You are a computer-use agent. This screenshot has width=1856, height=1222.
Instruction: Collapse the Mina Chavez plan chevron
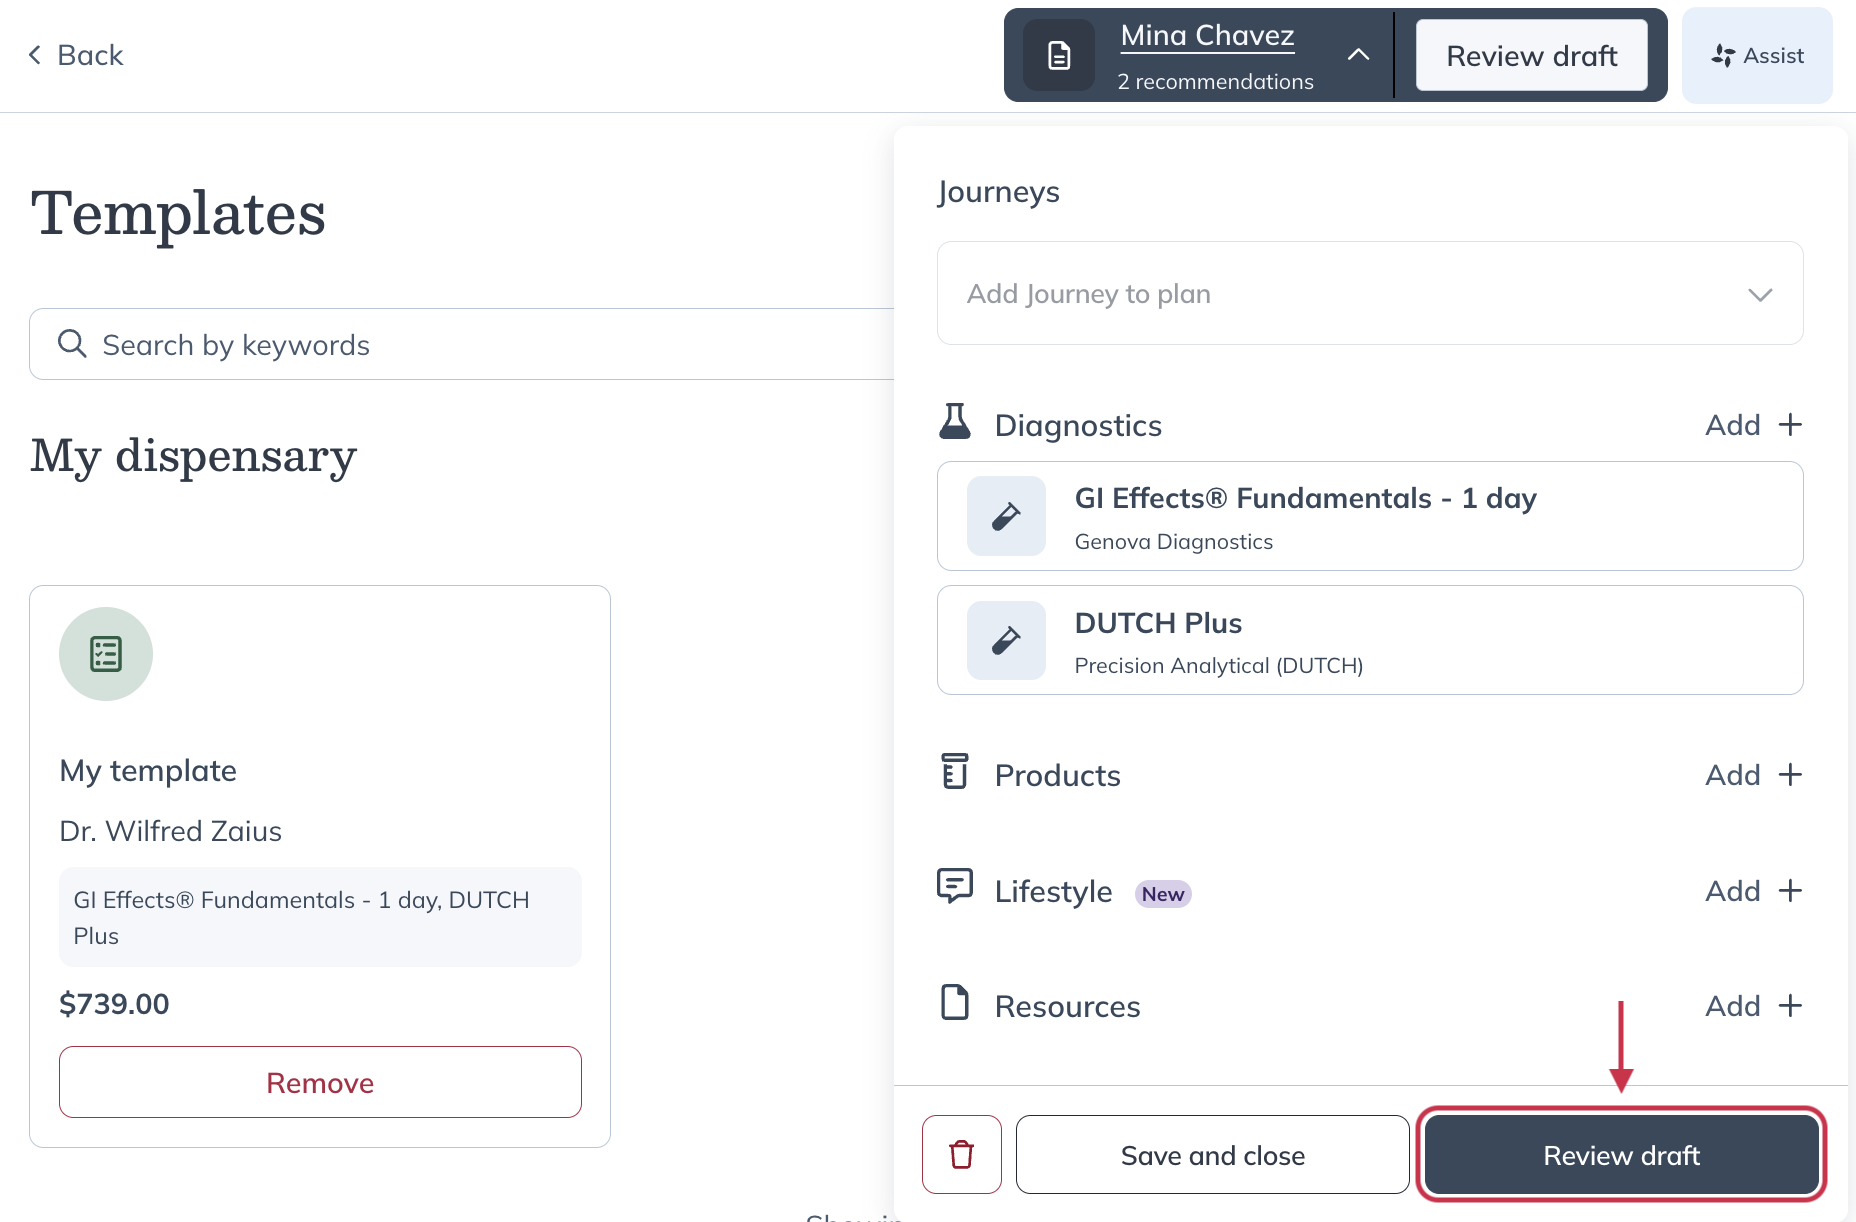(1358, 55)
